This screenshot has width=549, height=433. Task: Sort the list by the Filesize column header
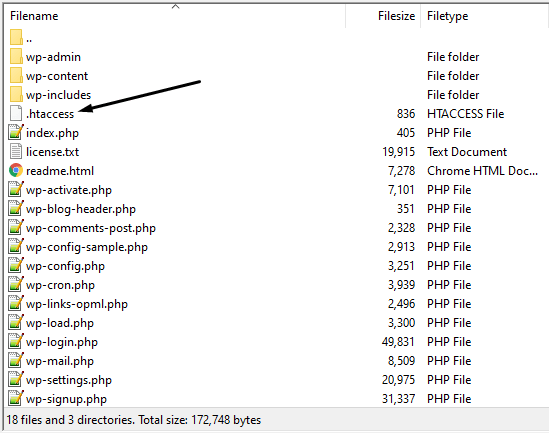click(396, 16)
